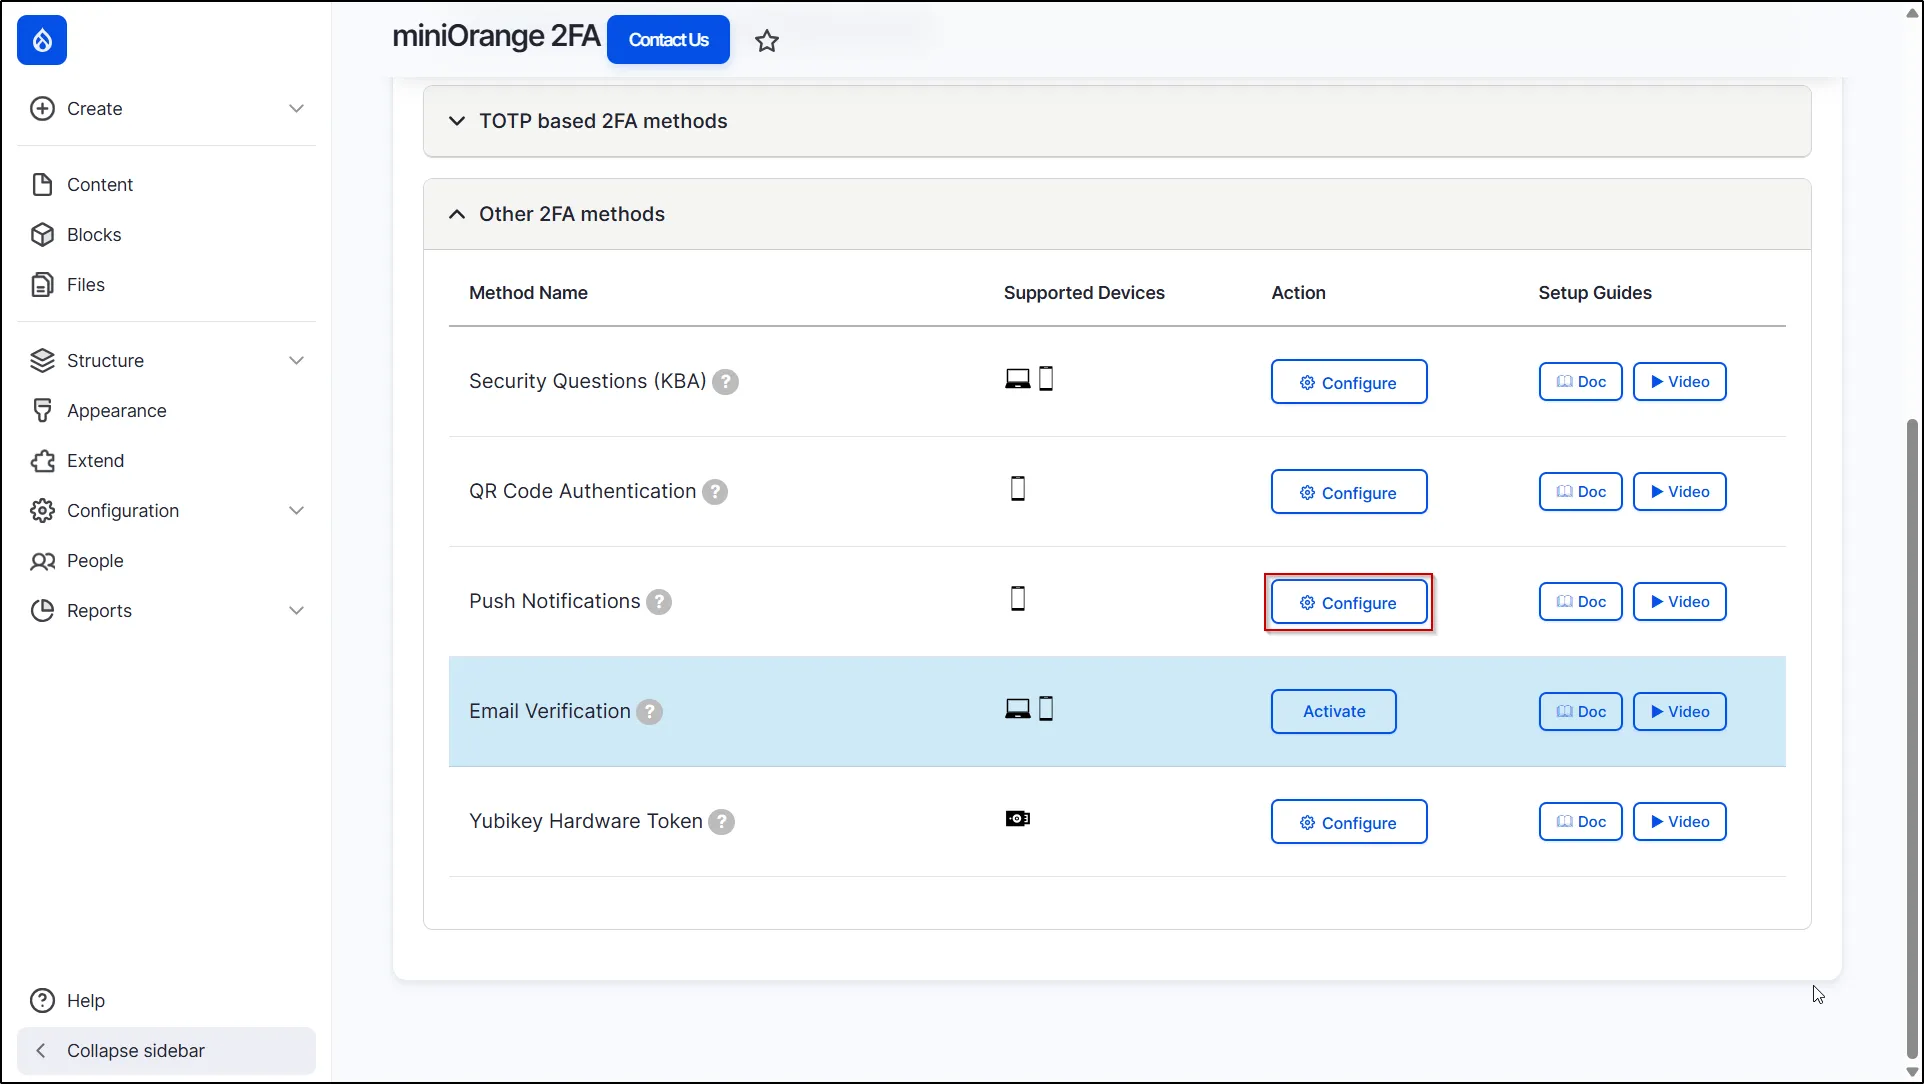Viewport: 1924px width, 1084px height.
Task: Click the Supported Devices column header
Action: [1084, 293]
